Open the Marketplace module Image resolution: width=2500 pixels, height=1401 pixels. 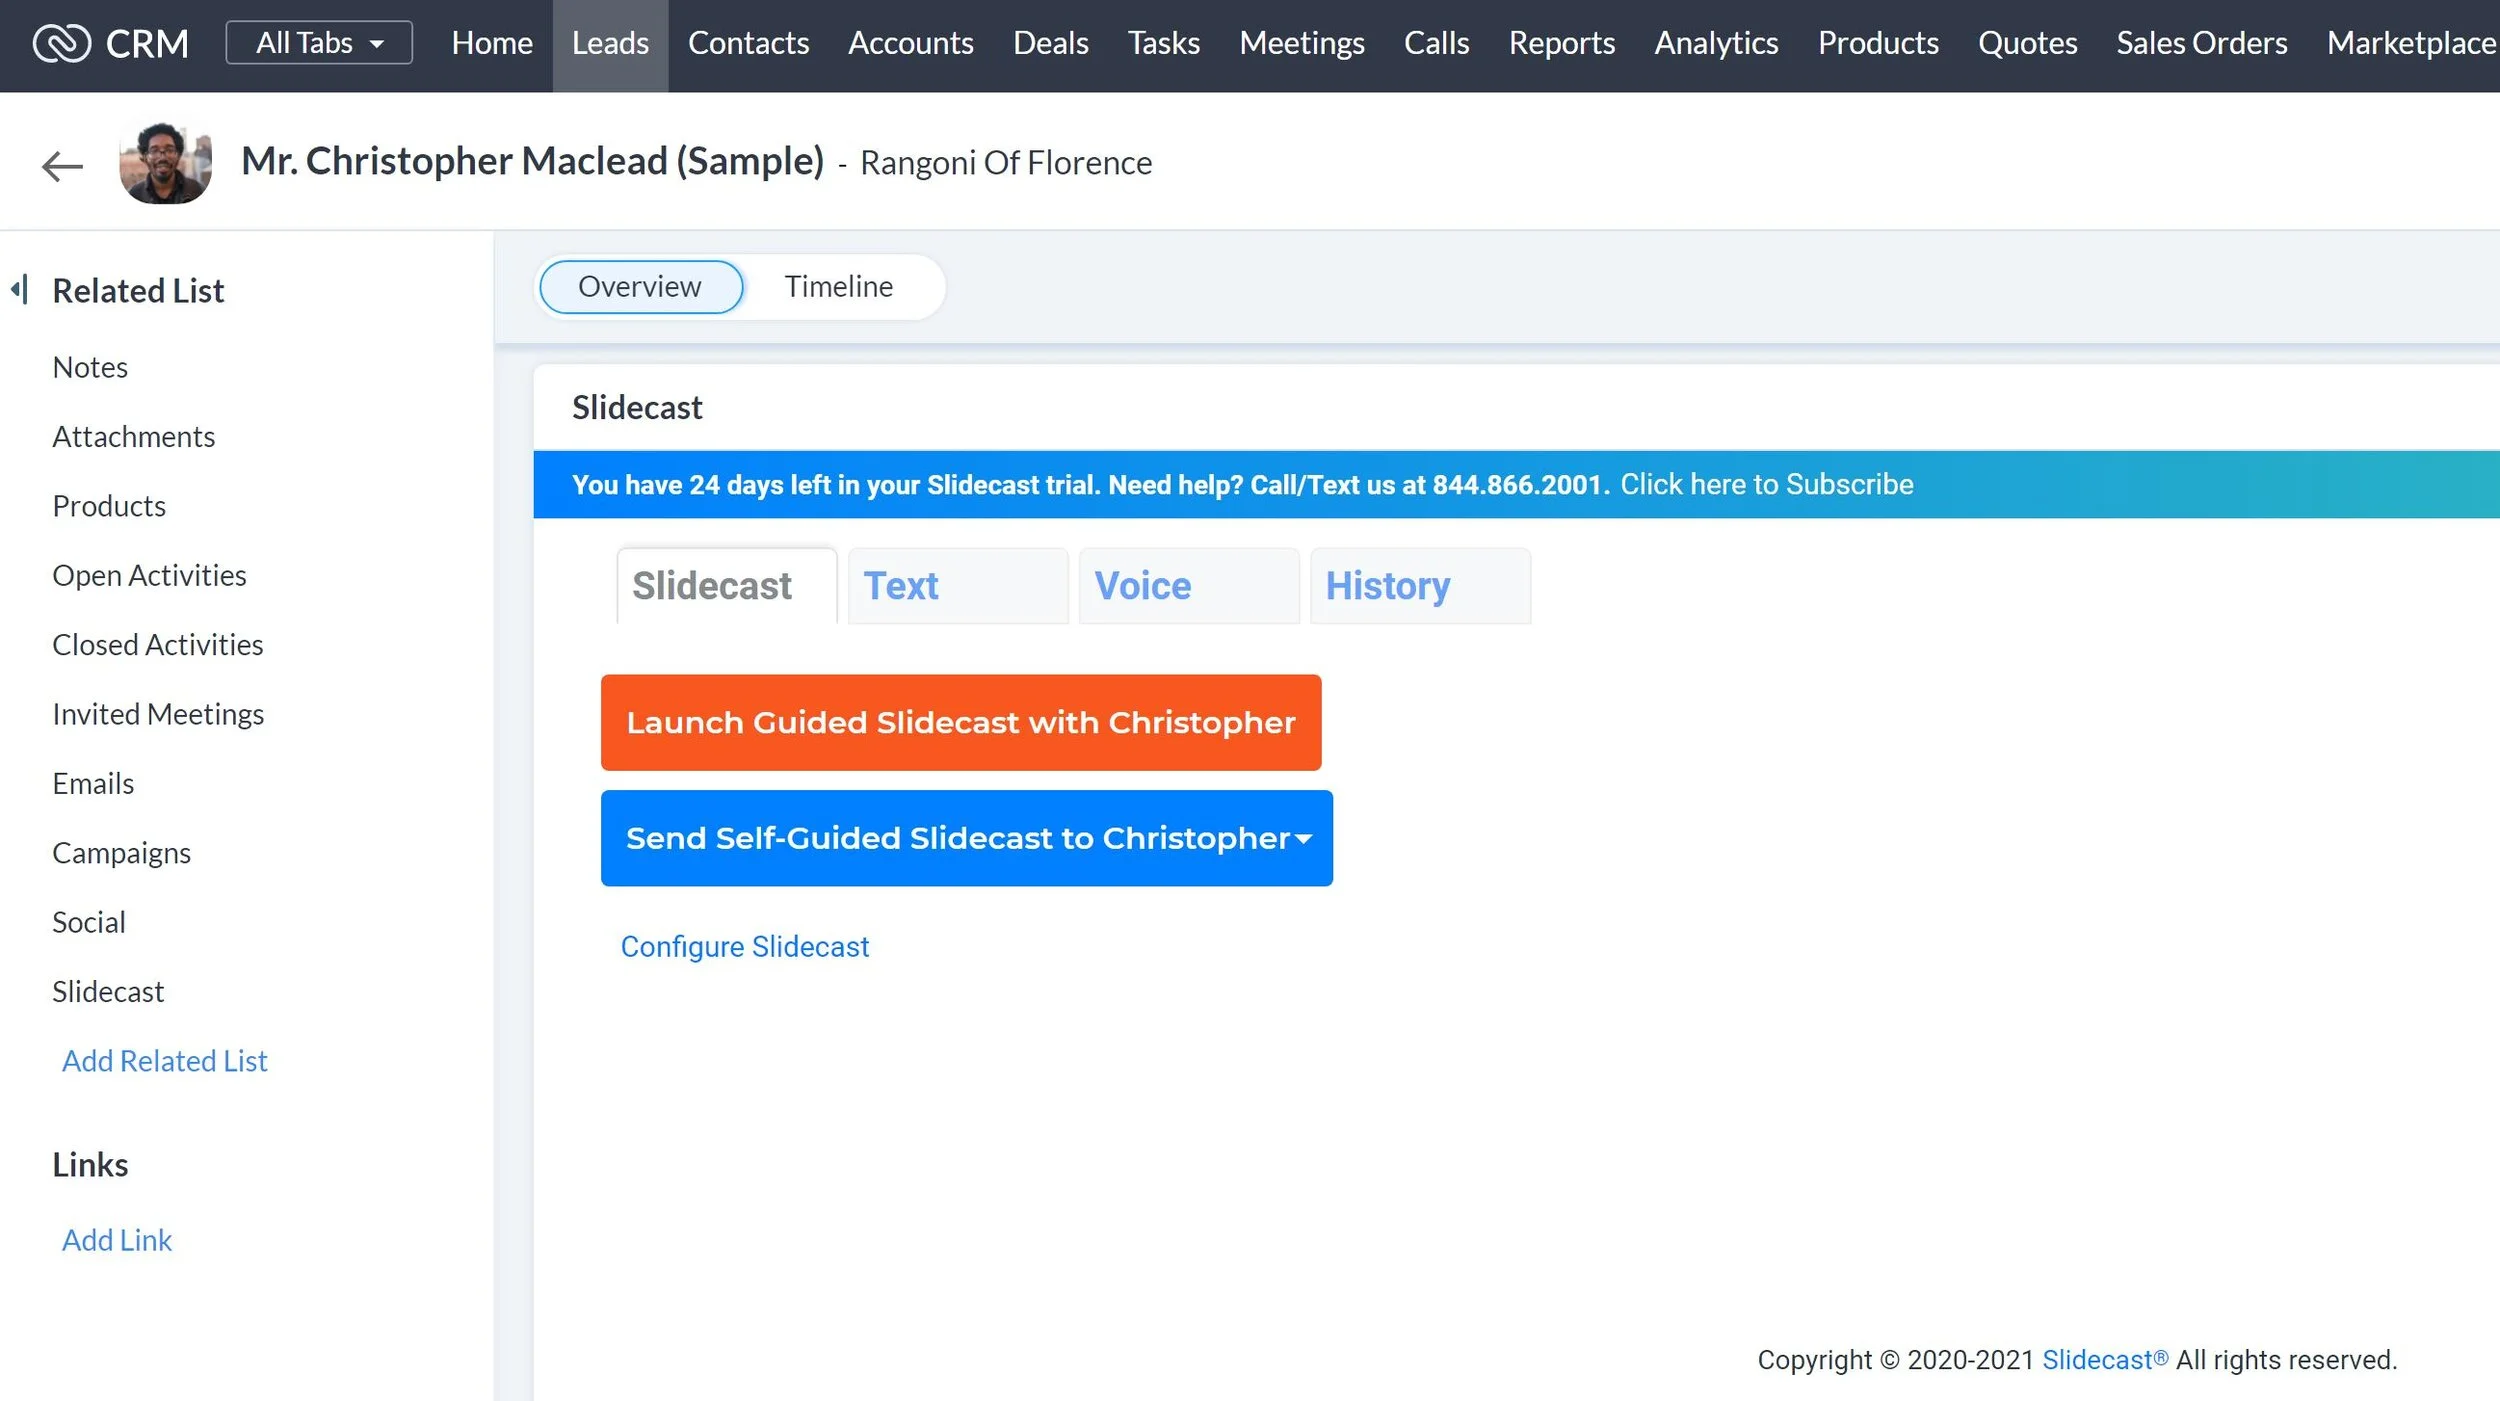[2411, 43]
